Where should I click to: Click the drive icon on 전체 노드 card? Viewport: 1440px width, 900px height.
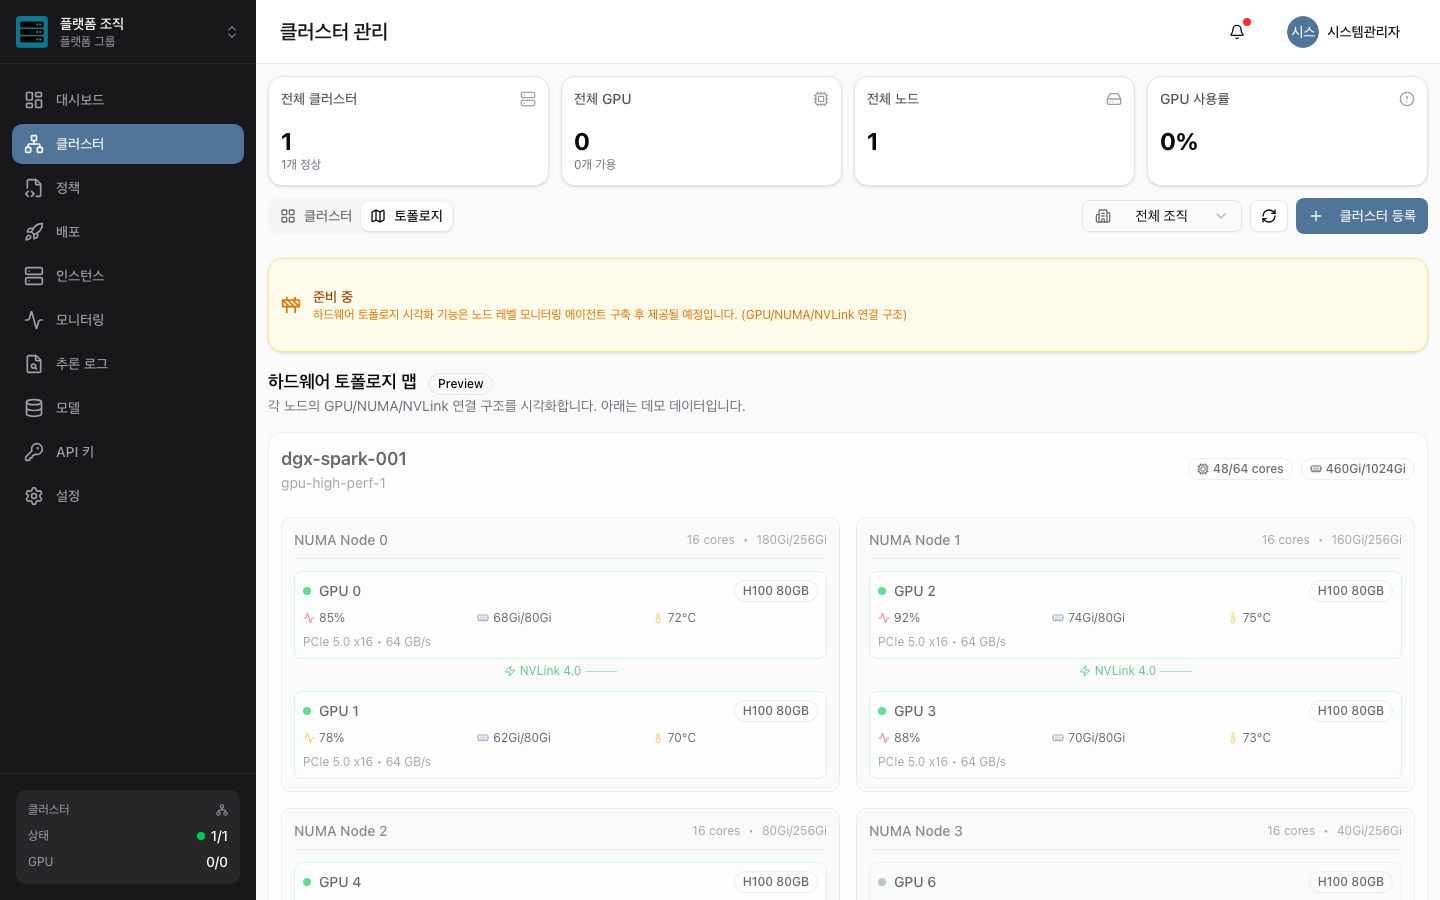[x=1114, y=99]
